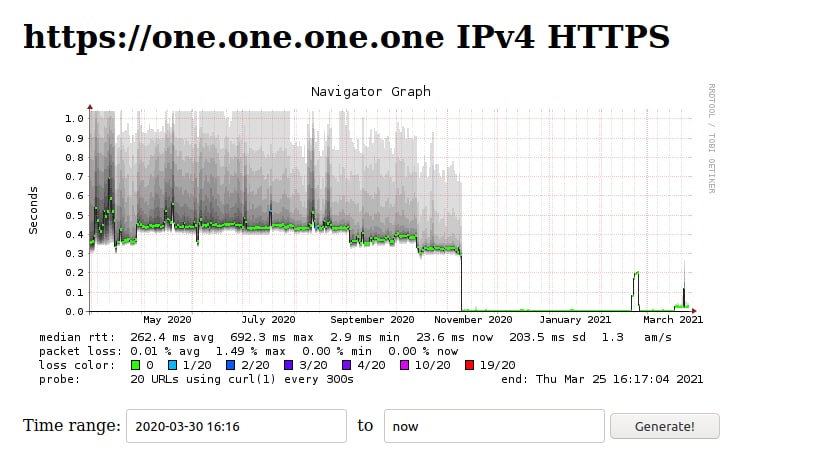Click the 23.6 ms now value
Screen dimensions: 814x467
tap(455, 337)
